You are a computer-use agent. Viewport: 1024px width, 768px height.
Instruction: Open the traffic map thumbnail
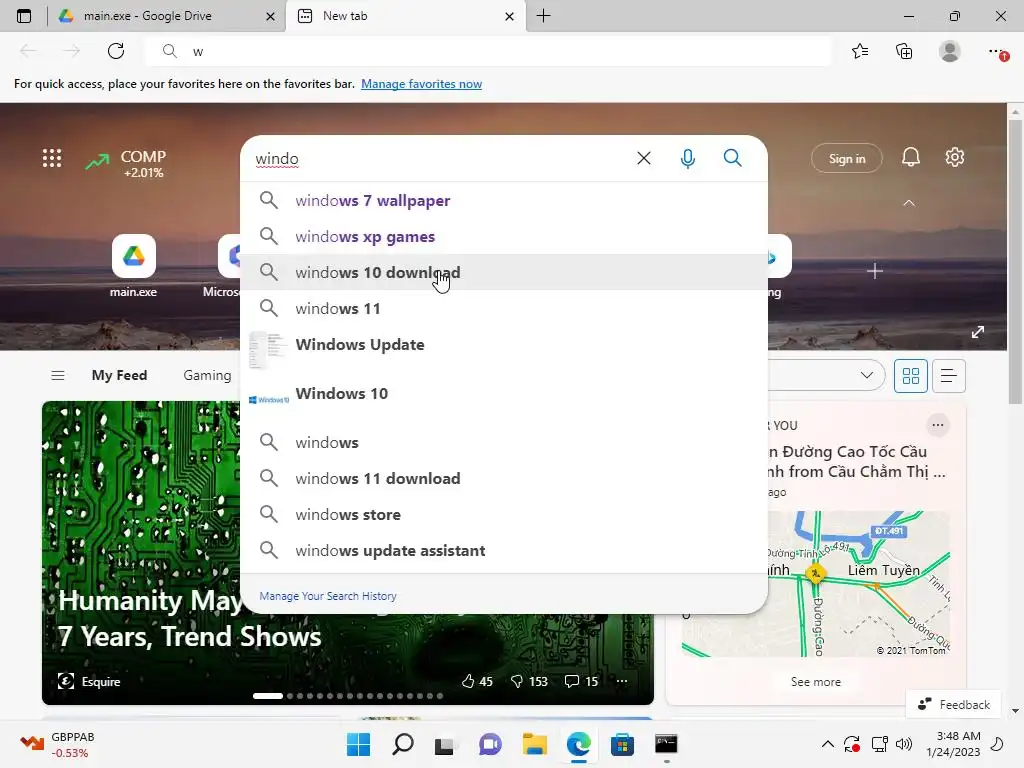[x=816, y=584]
